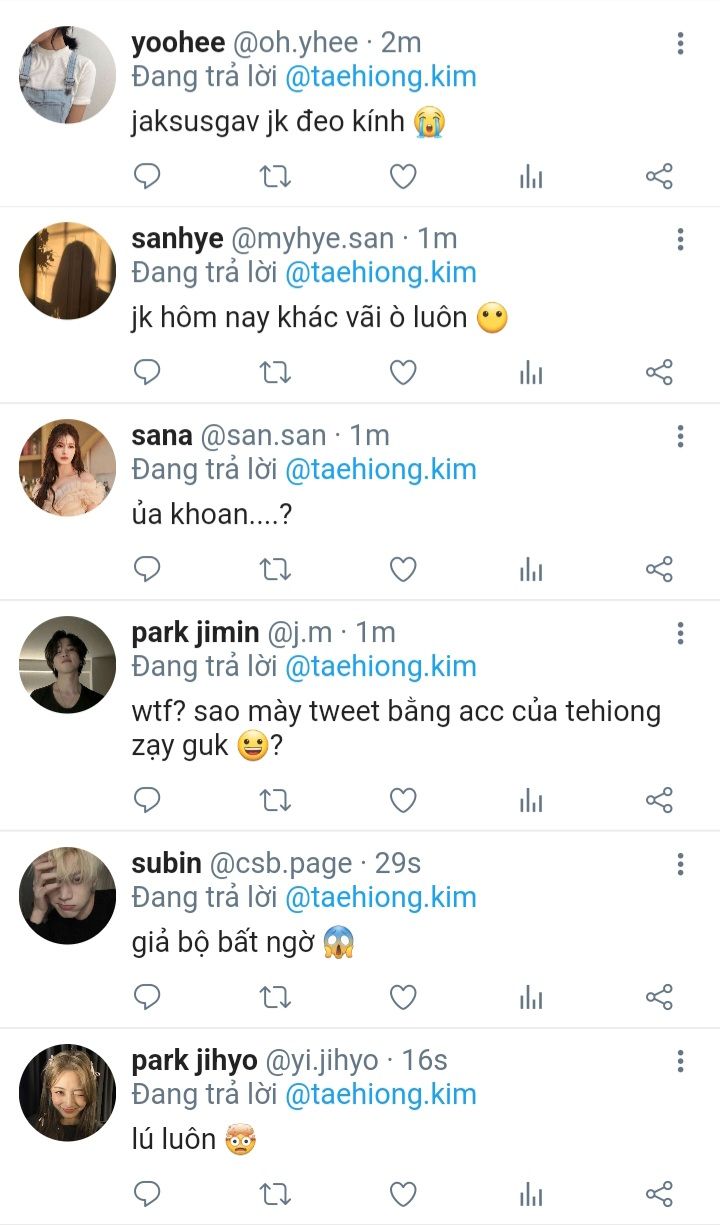This screenshot has height=1225, width=720.
Task: Open three-dot menu on park jimin's tweet
Action: click(680, 633)
